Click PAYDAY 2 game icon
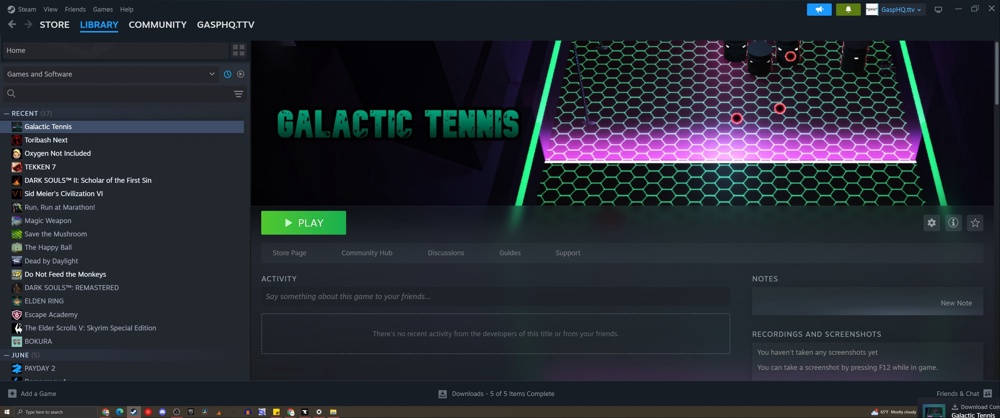 pyautogui.click(x=17, y=368)
